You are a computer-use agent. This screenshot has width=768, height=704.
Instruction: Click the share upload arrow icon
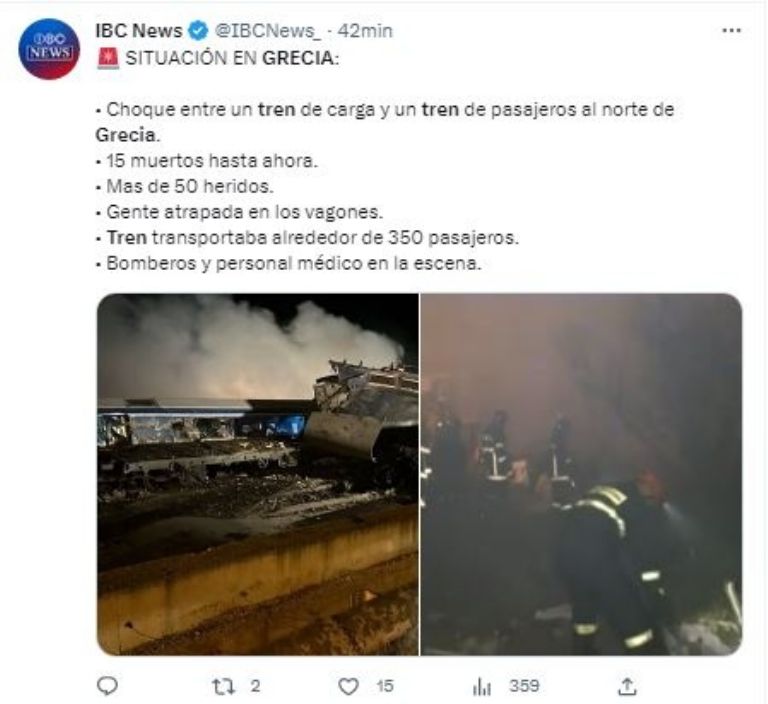pyautogui.click(x=627, y=686)
